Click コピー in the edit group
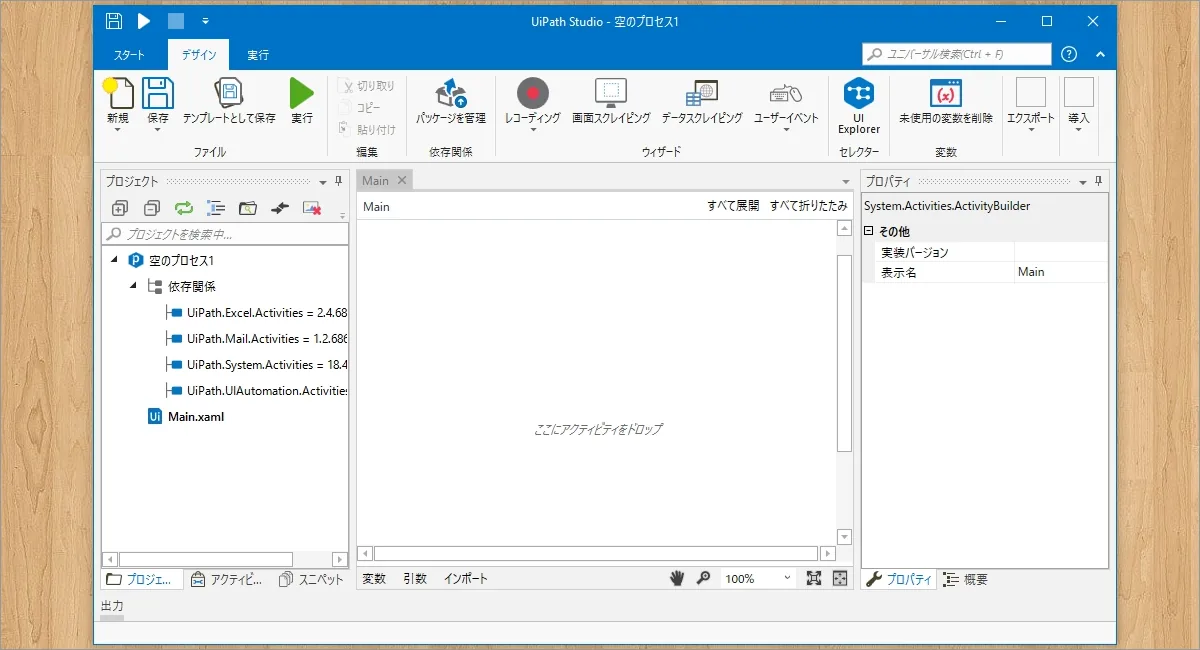Viewport: 1200px width, 650px height. click(360, 107)
